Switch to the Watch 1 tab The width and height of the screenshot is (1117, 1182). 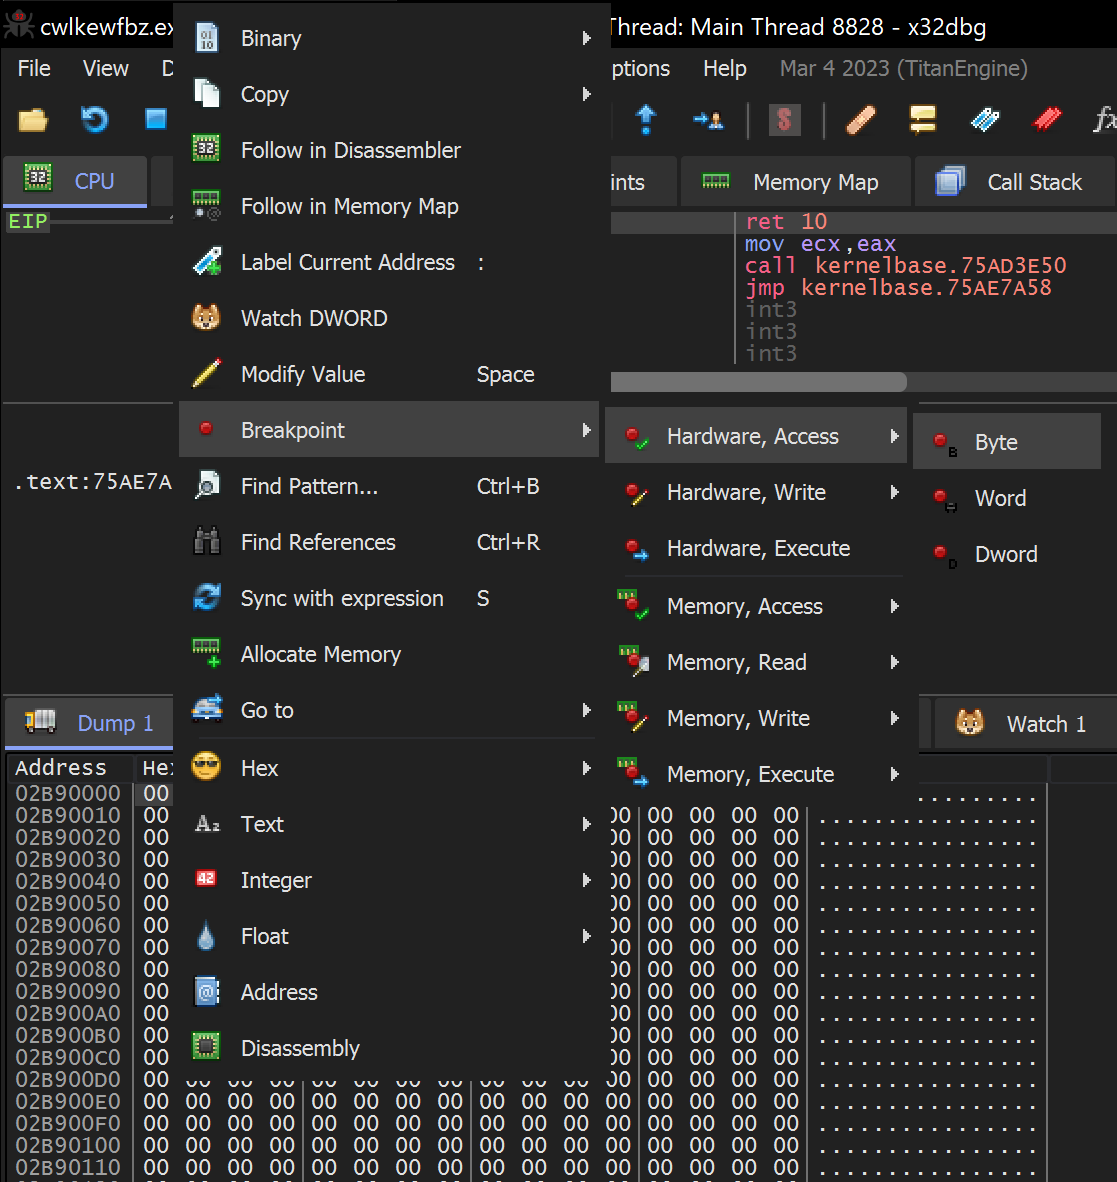pos(1025,723)
